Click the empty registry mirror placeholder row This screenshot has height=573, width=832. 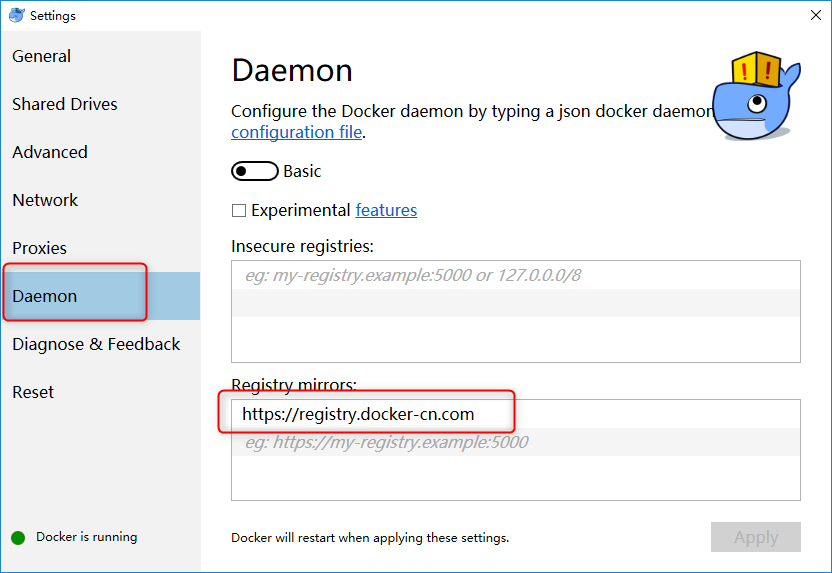516,442
